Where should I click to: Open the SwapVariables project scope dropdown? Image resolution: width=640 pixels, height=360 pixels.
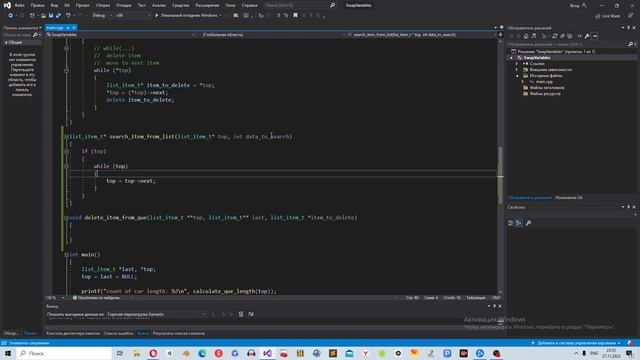pyautogui.click(x=121, y=35)
